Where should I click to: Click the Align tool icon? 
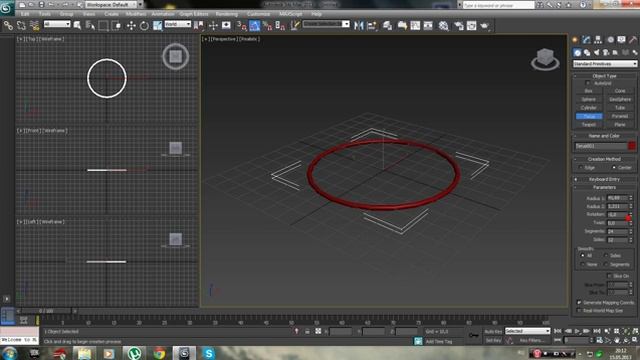point(372,26)
